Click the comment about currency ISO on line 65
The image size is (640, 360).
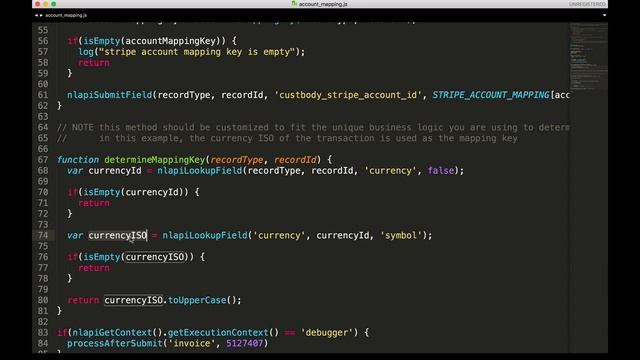click(x=287, y=138)
